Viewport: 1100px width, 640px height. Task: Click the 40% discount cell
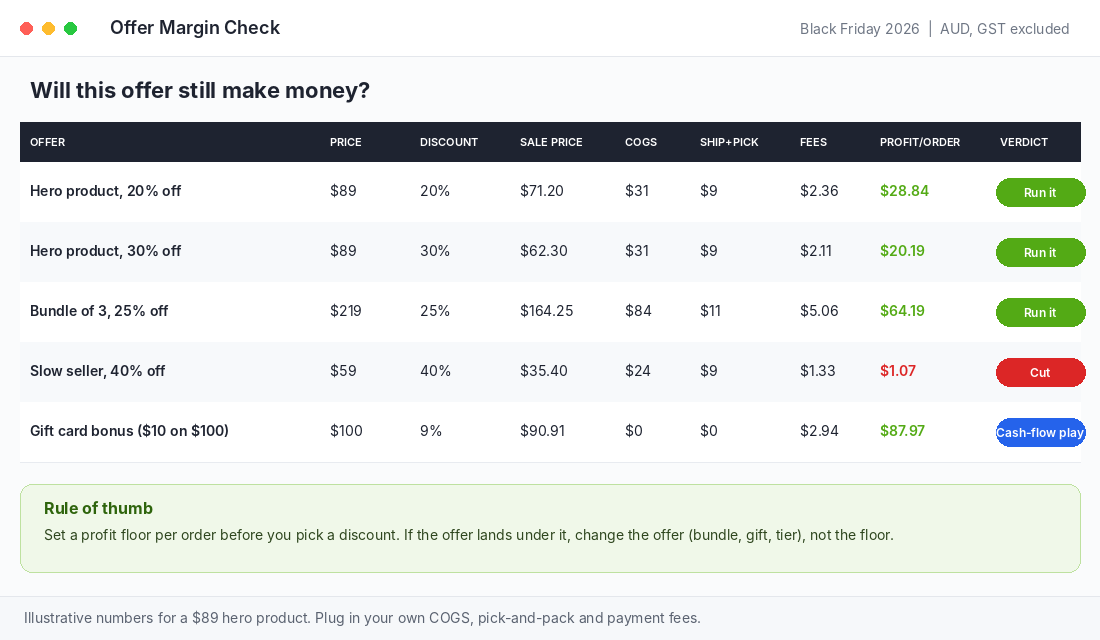point(436,371)
